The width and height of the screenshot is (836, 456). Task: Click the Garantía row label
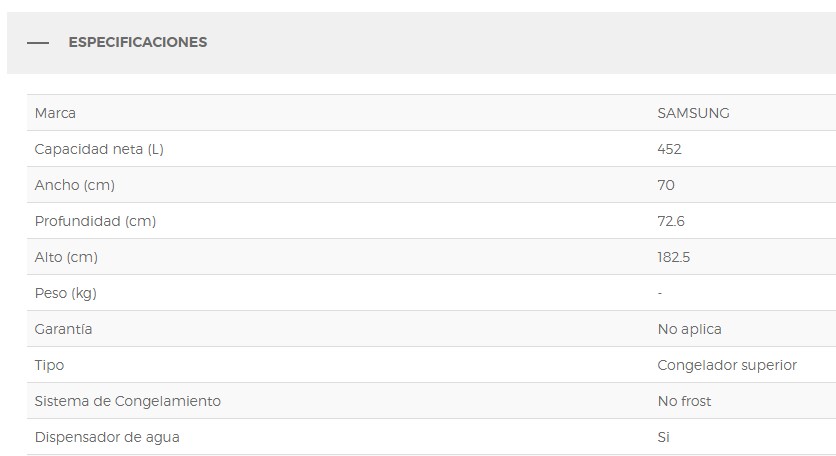63,329
